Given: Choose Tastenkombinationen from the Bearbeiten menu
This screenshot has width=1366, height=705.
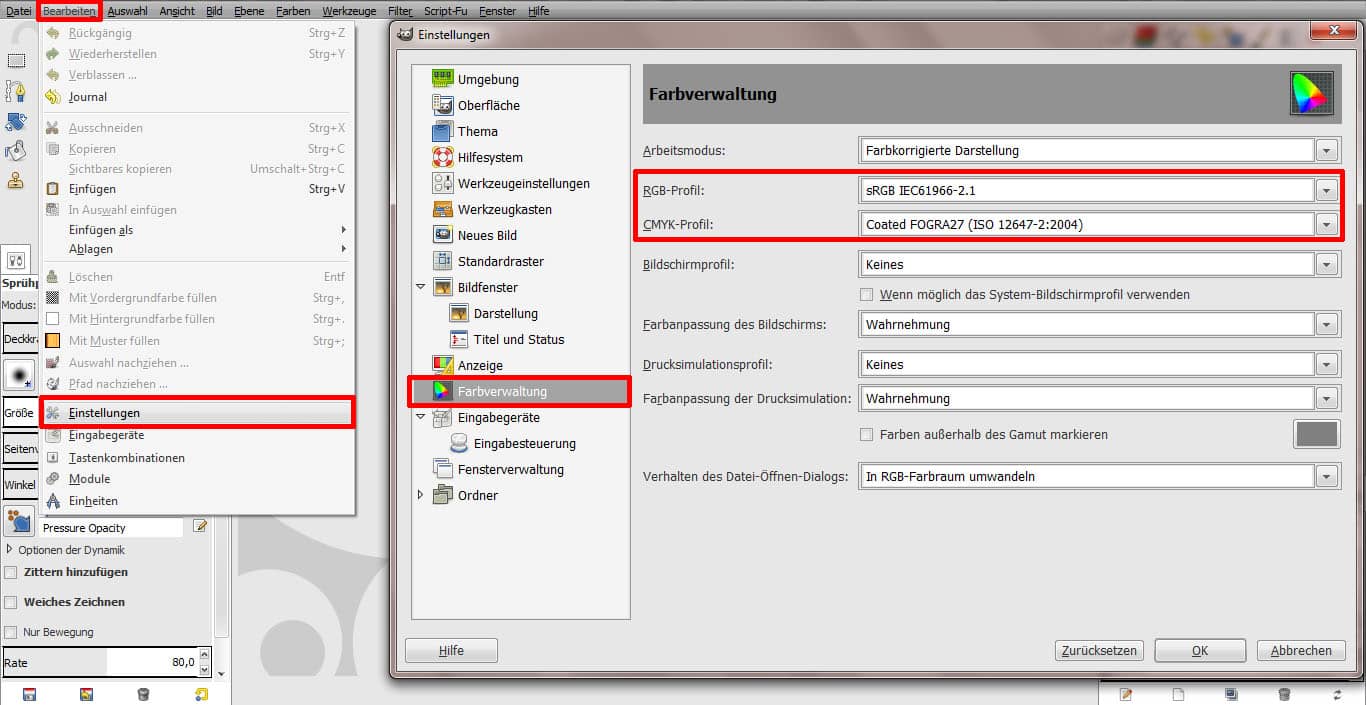Looking at the screenshot, I should (x=126, y=458).
